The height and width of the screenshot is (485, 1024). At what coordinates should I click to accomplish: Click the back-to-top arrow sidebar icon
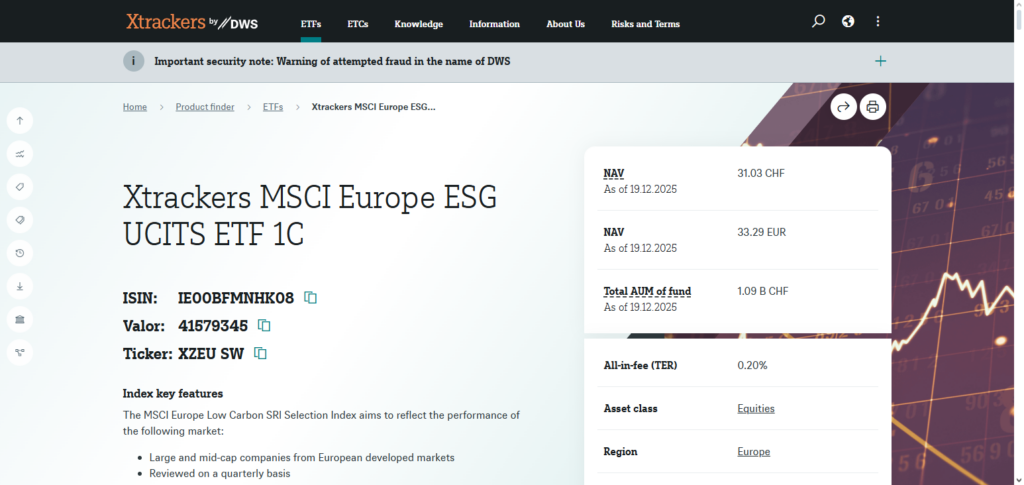coord(20,121)
